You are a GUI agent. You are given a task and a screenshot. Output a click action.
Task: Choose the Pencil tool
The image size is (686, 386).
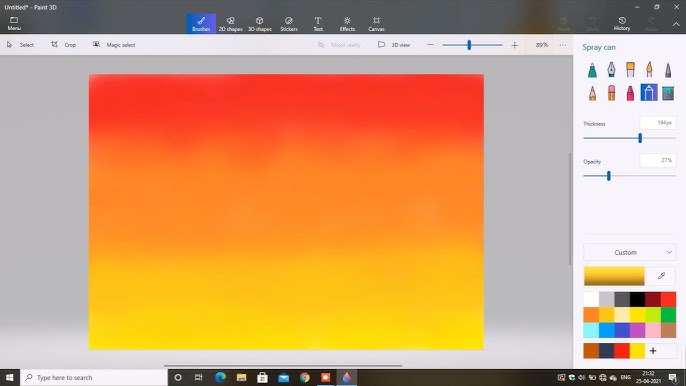click(592, 93)
